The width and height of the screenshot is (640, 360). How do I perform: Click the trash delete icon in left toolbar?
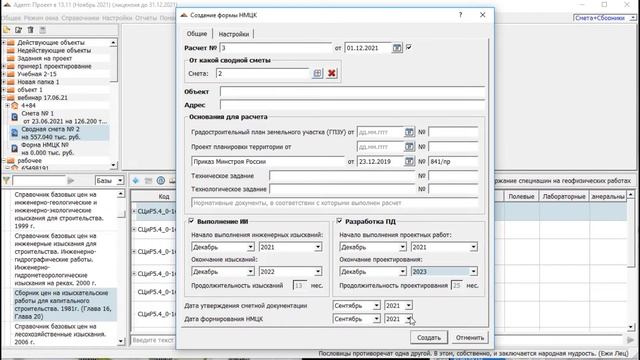coord(30,30)
